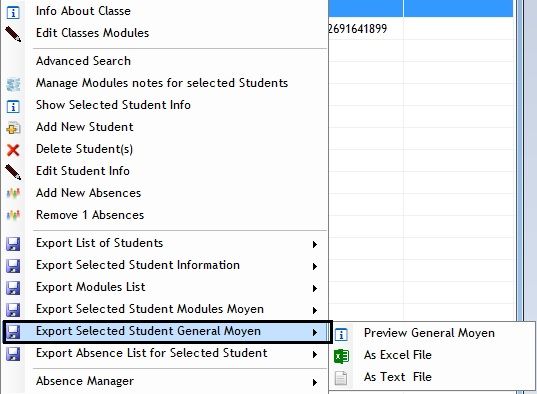This screenshot has width=537, height=394.
Task: Click the table cell showing 2691641899
Action: 366,28
